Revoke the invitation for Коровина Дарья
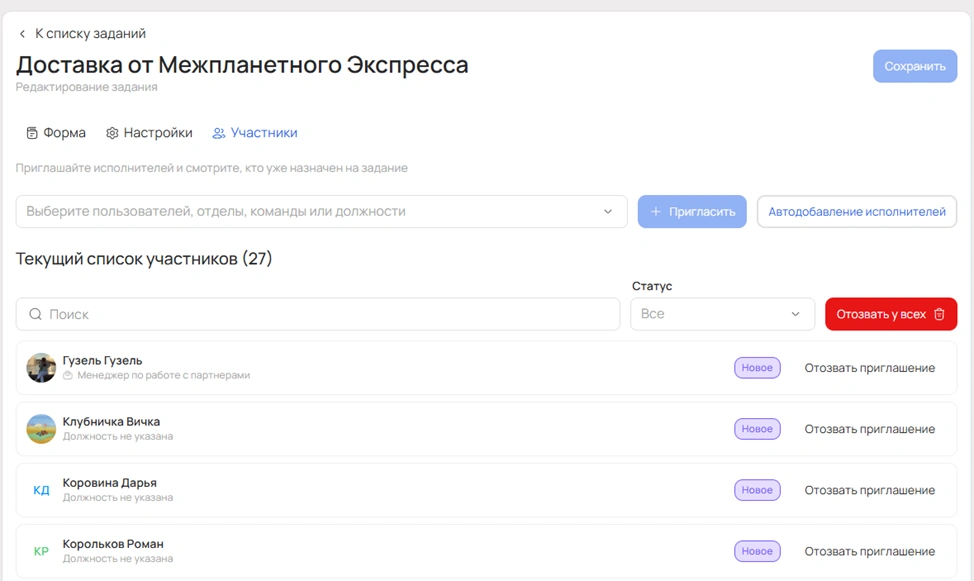Screen dimensions: 974x581 [870, 490]
